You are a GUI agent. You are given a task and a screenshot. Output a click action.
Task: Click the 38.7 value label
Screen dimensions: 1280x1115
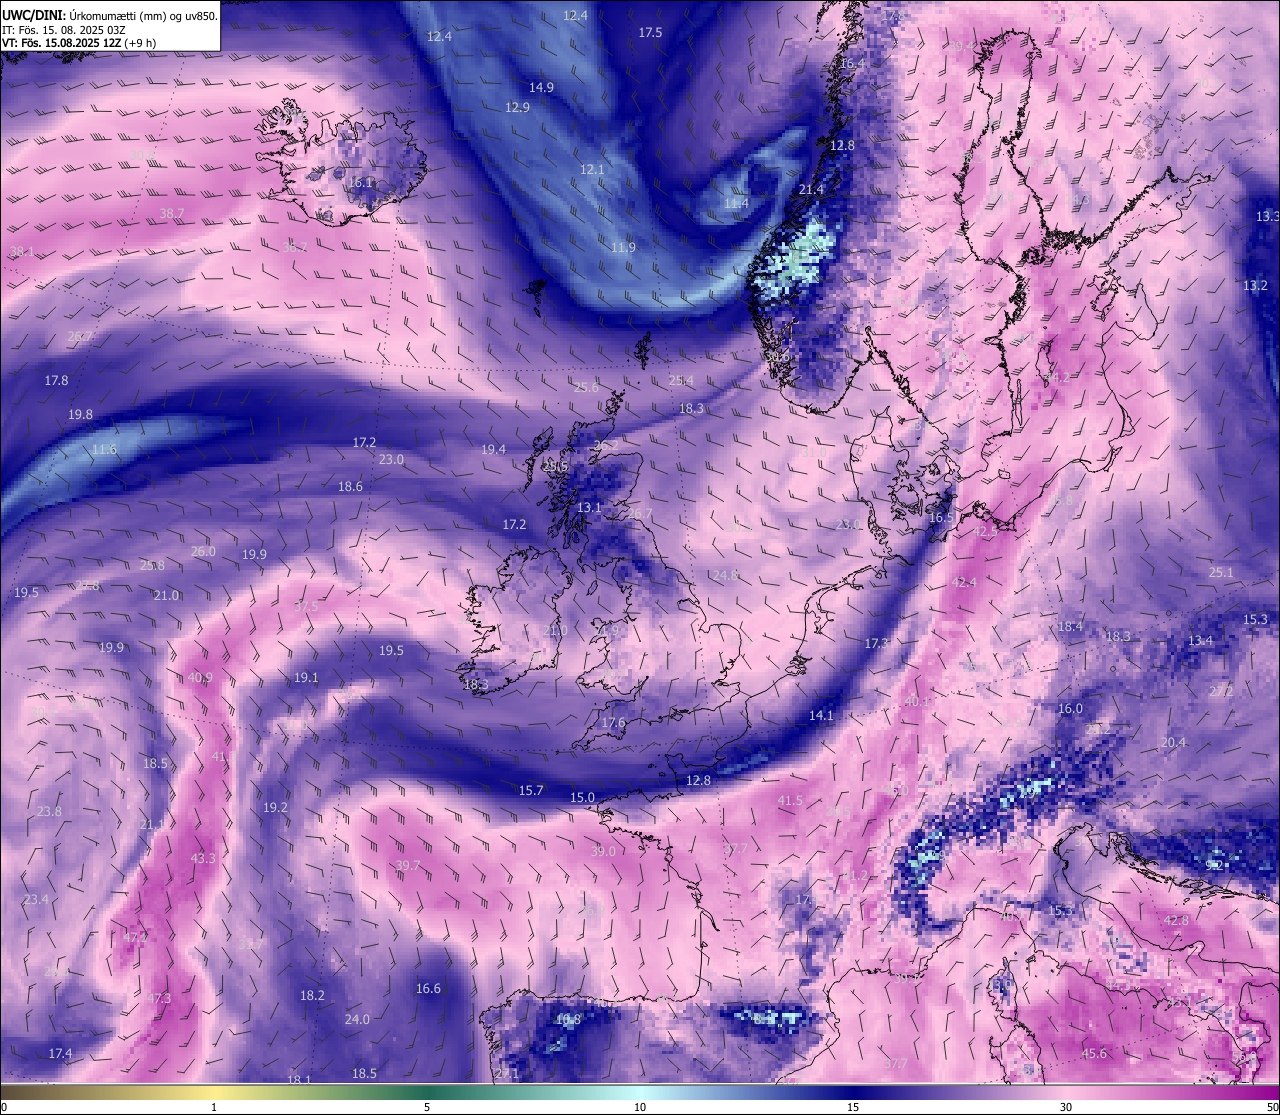click(x=172, y=213)
